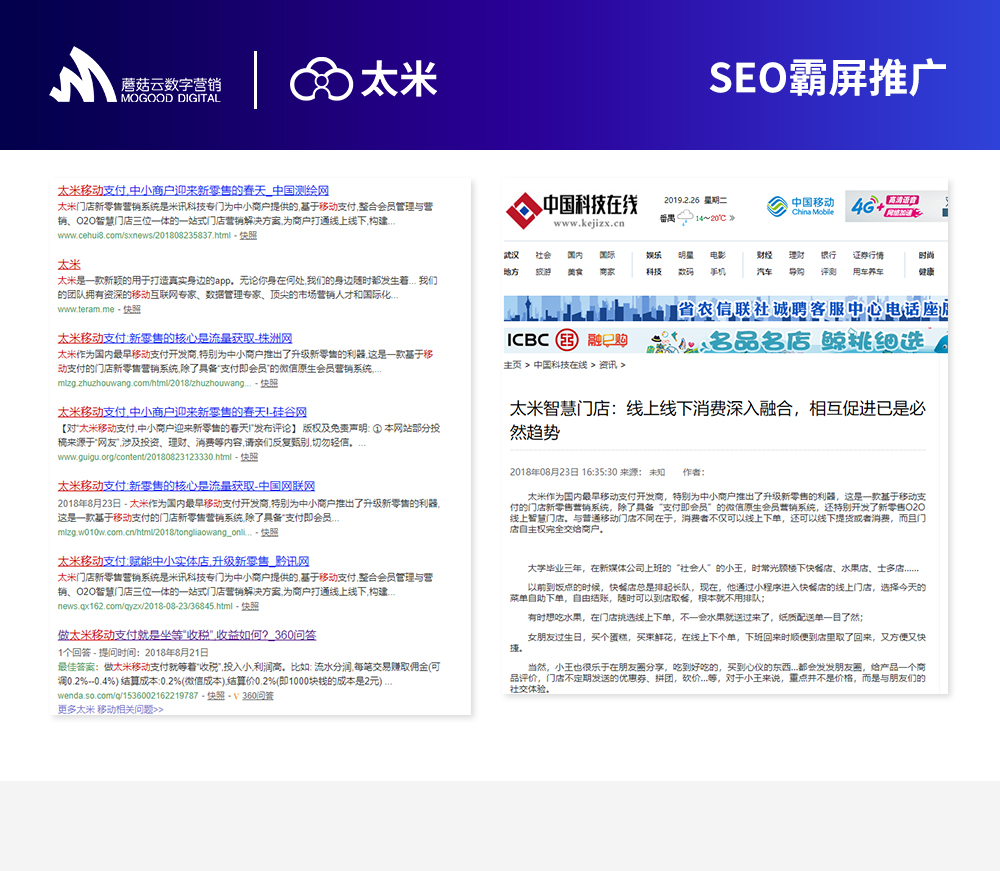Select 社会 in the news navigation

coord(543,255)
